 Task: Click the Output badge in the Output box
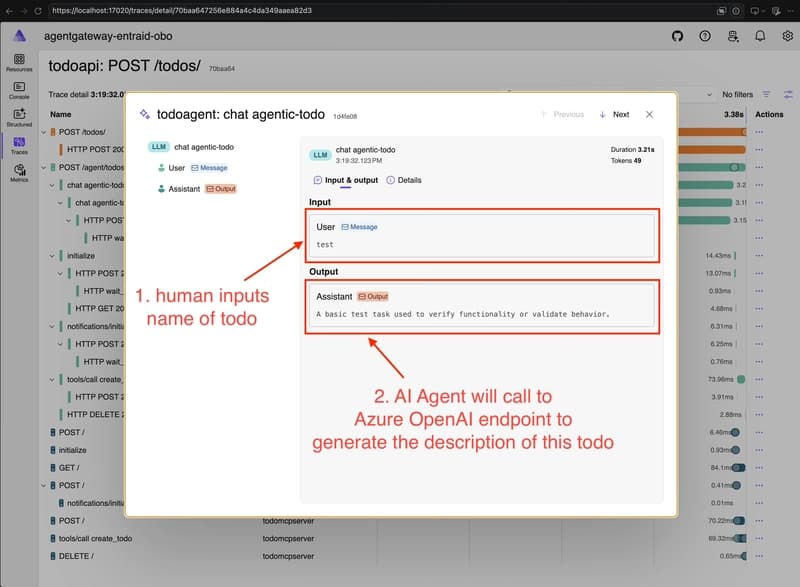(373, 296)
